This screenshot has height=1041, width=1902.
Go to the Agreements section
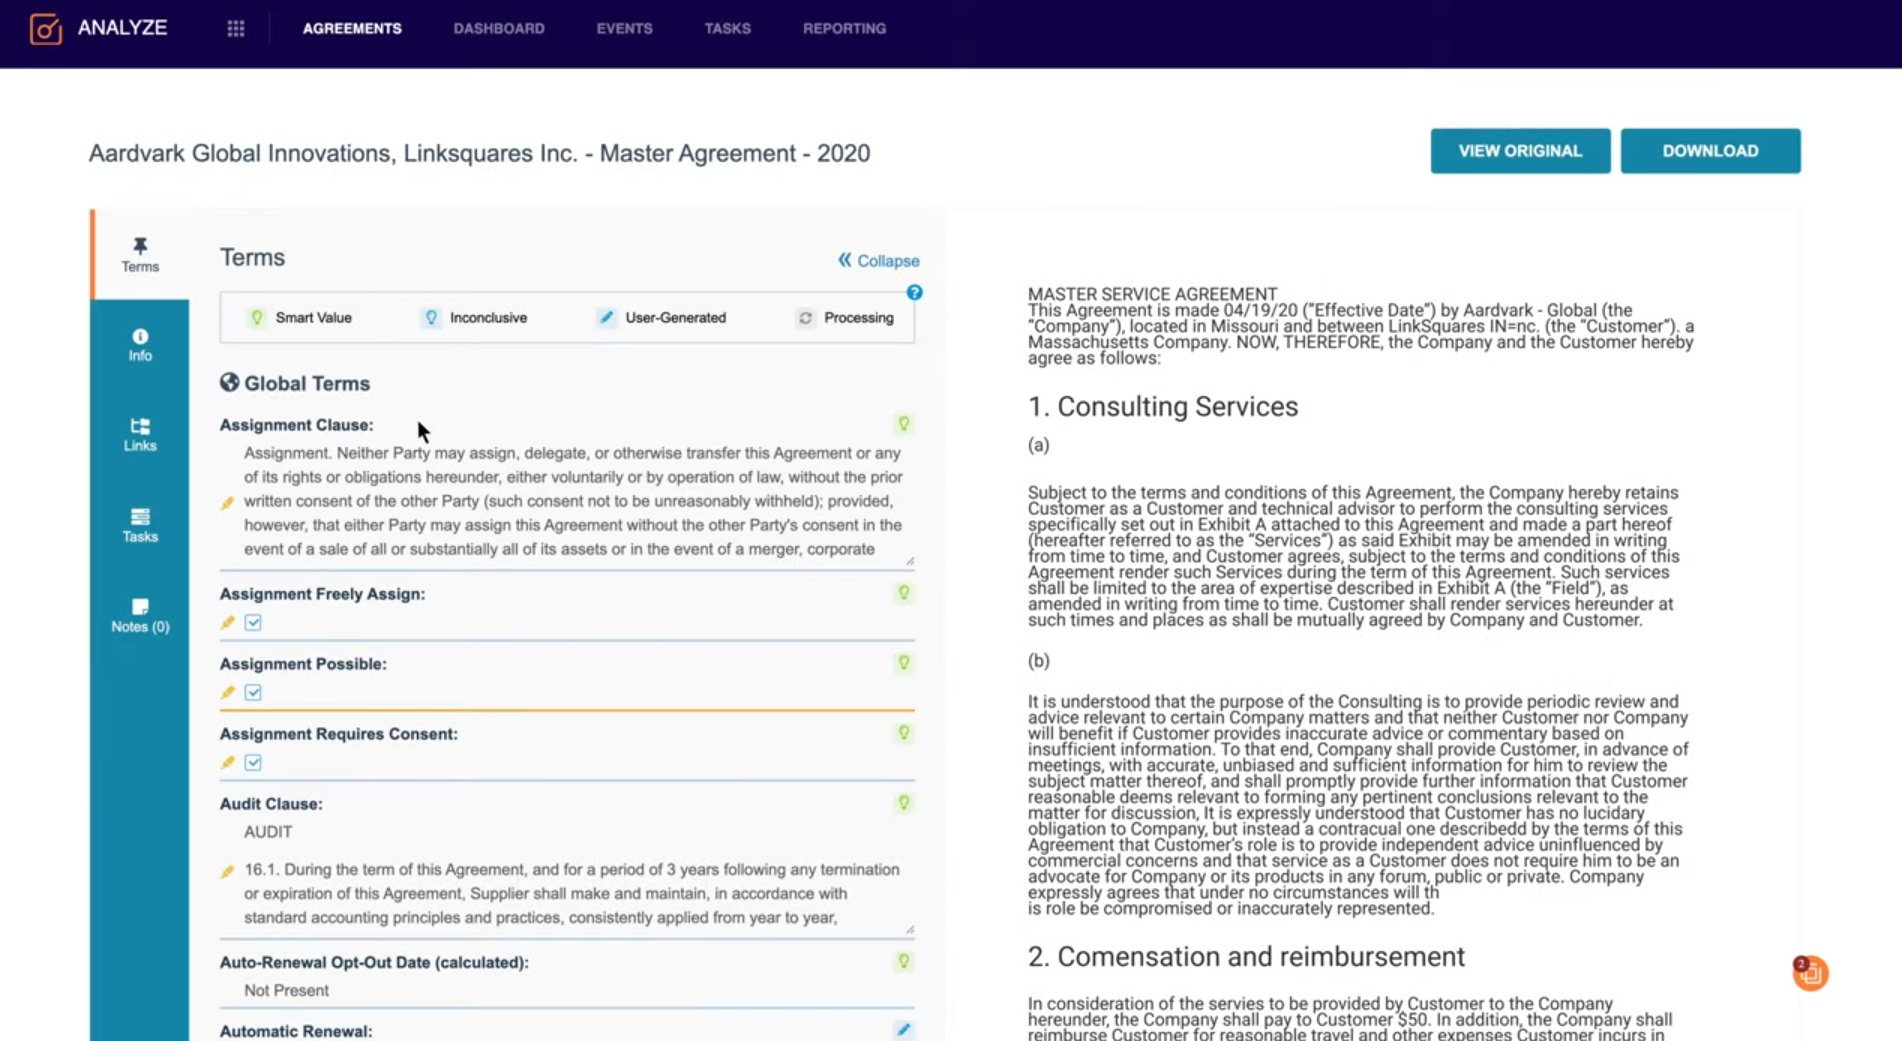(352, 29)
